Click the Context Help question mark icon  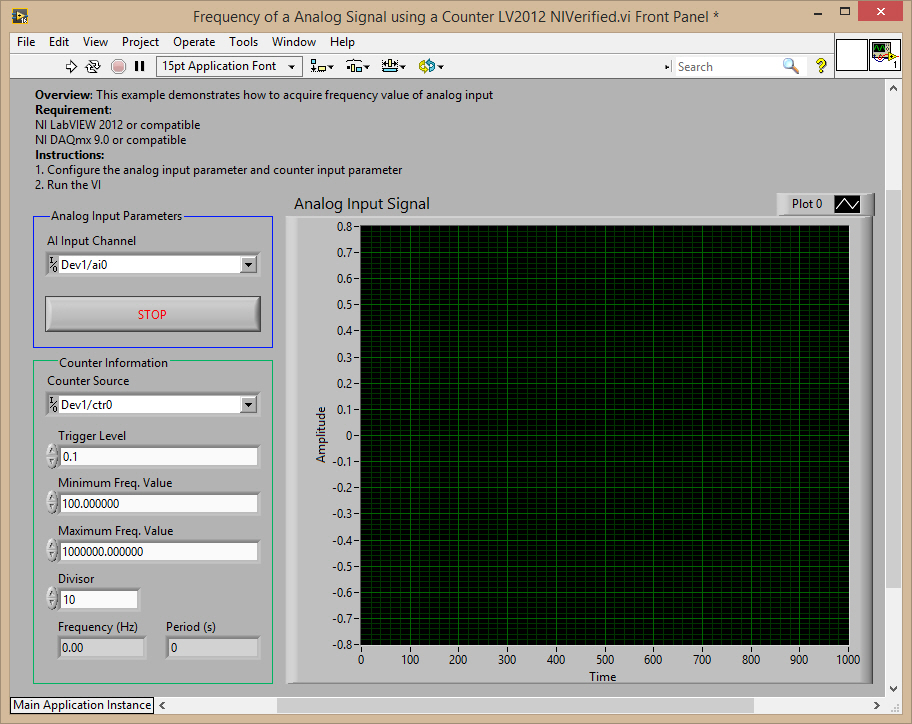tap(819, 66)
